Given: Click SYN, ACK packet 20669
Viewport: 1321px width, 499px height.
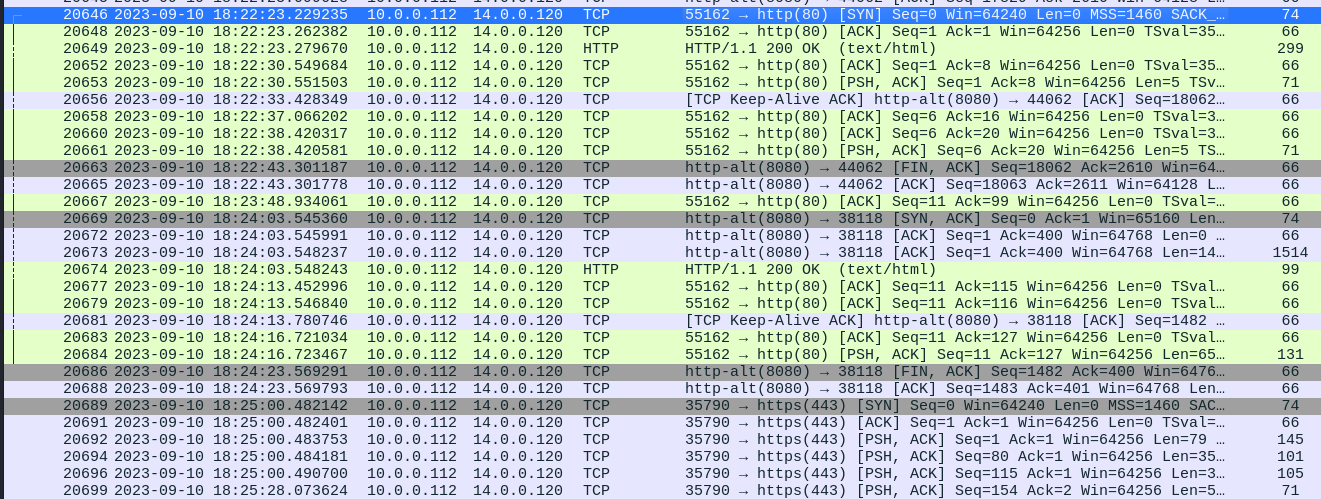Looking at the screenshot, I should click(x=660, y=219).
